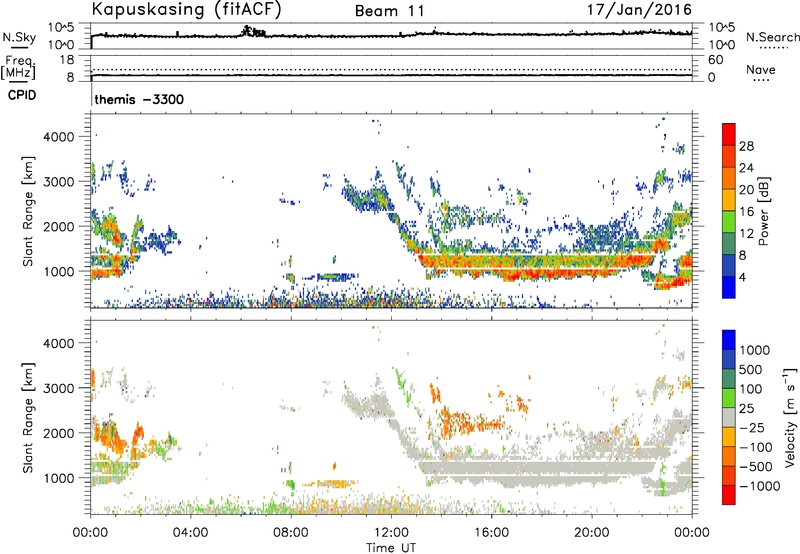Click the '16' Power colorbar value
Image resolution: width=800 pixels, height=554 pixels.
pyautogui.click(x=746, y=212)
